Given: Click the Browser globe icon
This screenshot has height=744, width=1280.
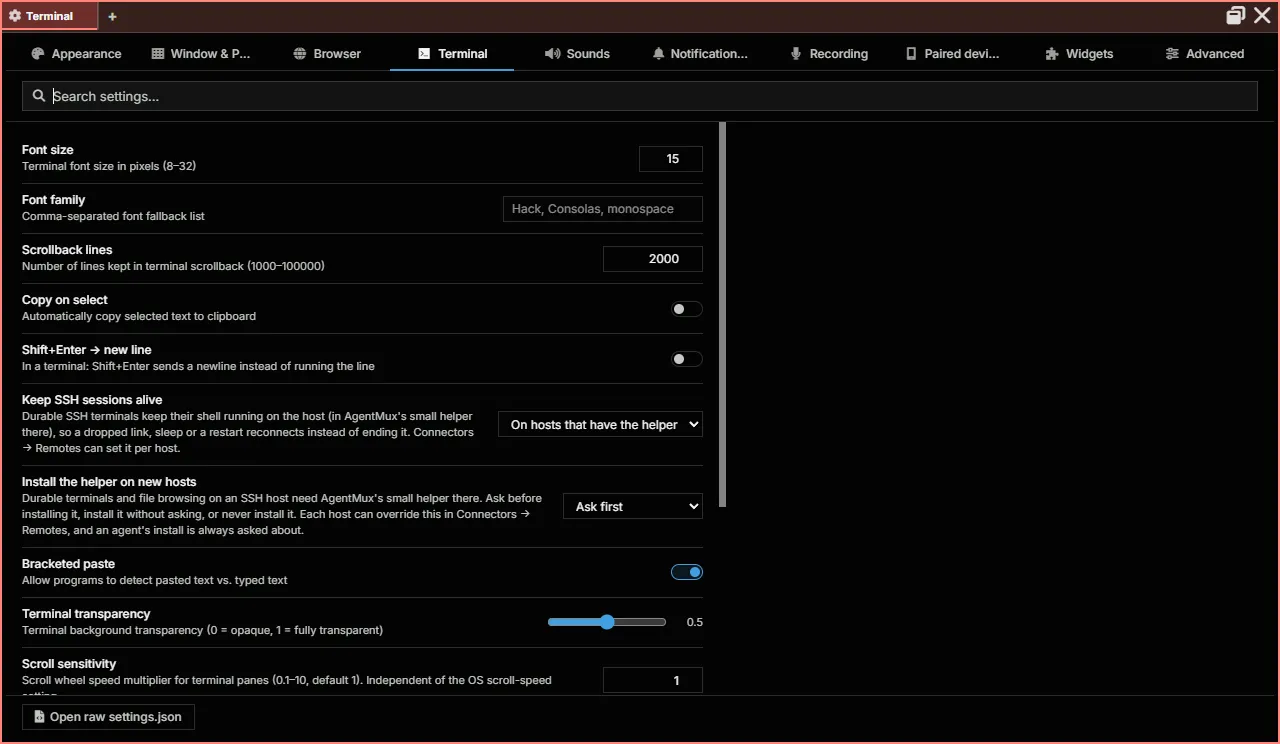Looking at the screenshot, I should tap(300, 54).
